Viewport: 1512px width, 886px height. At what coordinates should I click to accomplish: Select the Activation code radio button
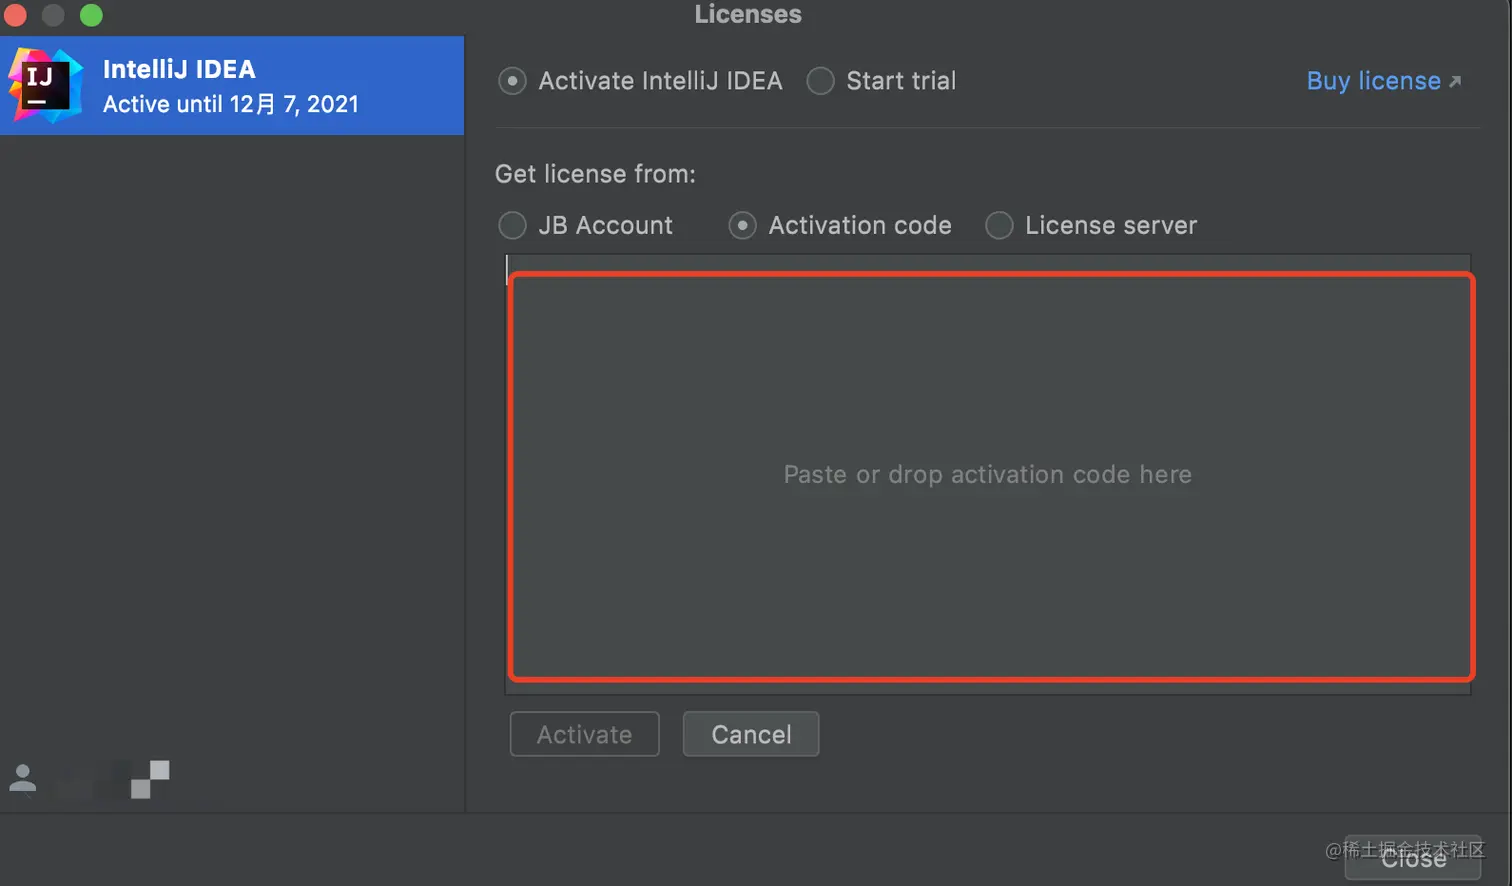[742, 225]
